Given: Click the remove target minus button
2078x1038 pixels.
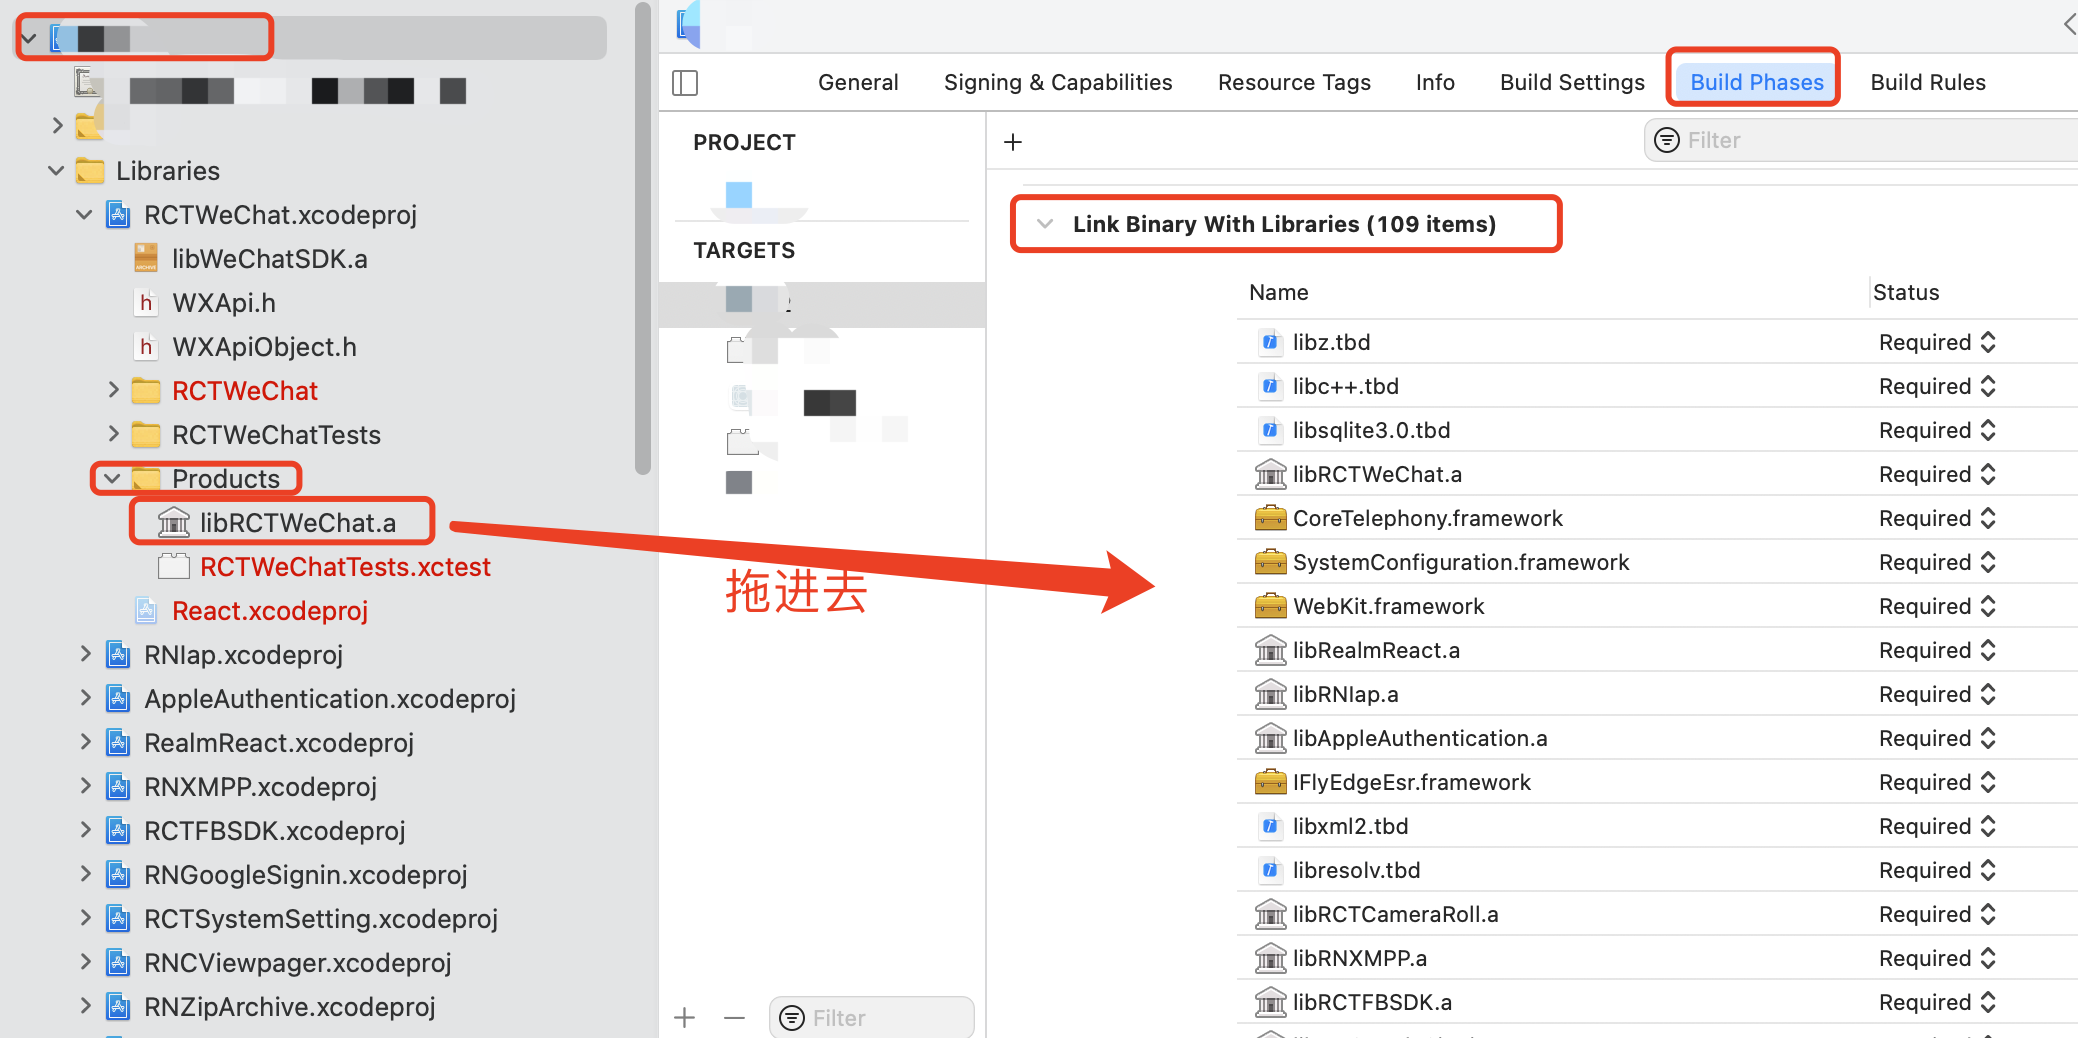Looking at the screenshot, I should [x=734, y=1018].
